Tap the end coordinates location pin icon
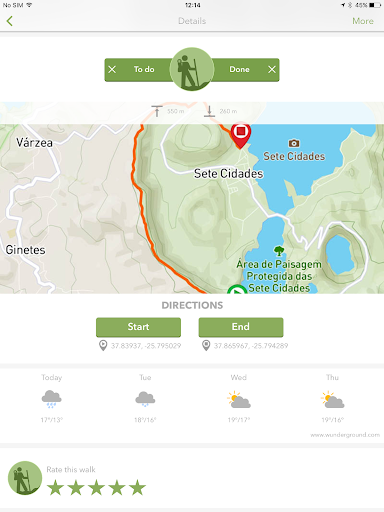384x512 pixels. tap(206, 346)
